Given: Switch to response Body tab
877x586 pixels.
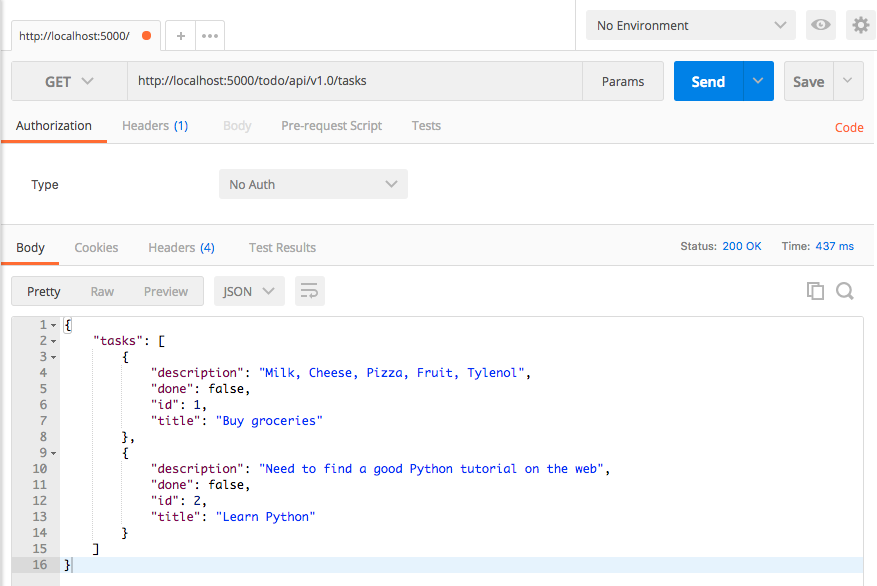Looking at the screenshot, I should click(30, 248).
